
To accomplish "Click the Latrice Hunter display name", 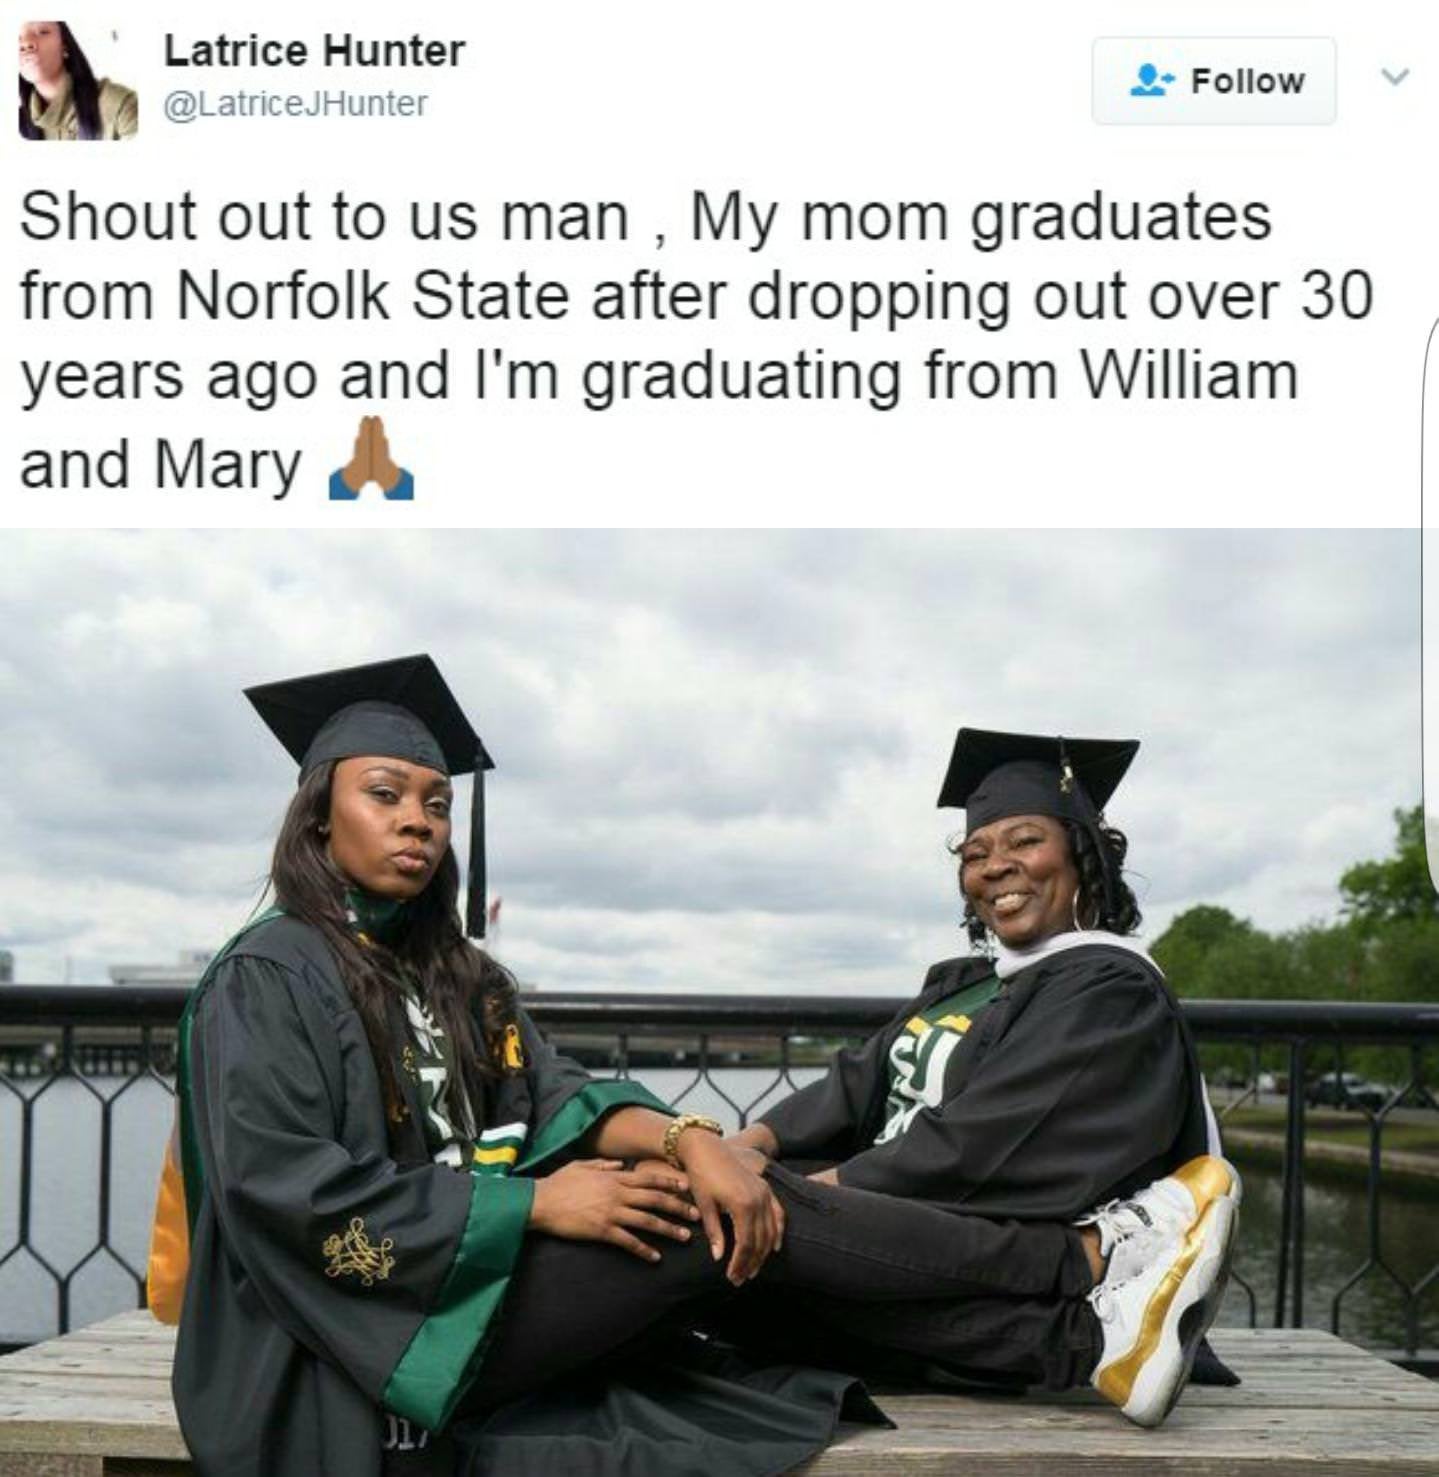I will coord(314,50).
